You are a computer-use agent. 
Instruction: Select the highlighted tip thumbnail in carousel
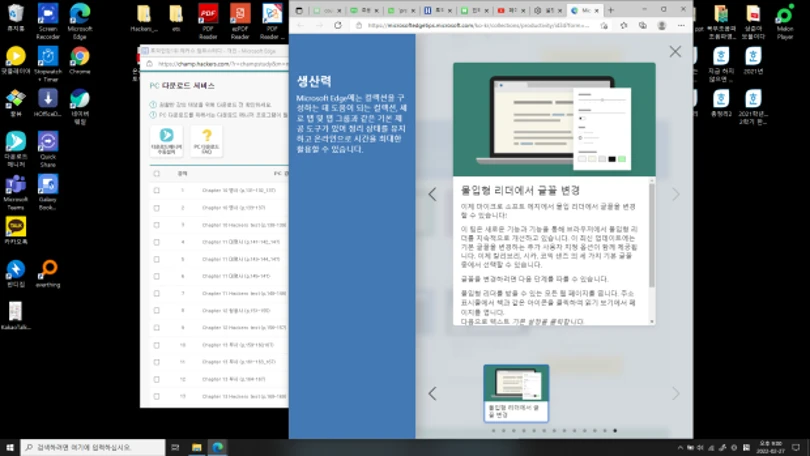click(516, 393)
